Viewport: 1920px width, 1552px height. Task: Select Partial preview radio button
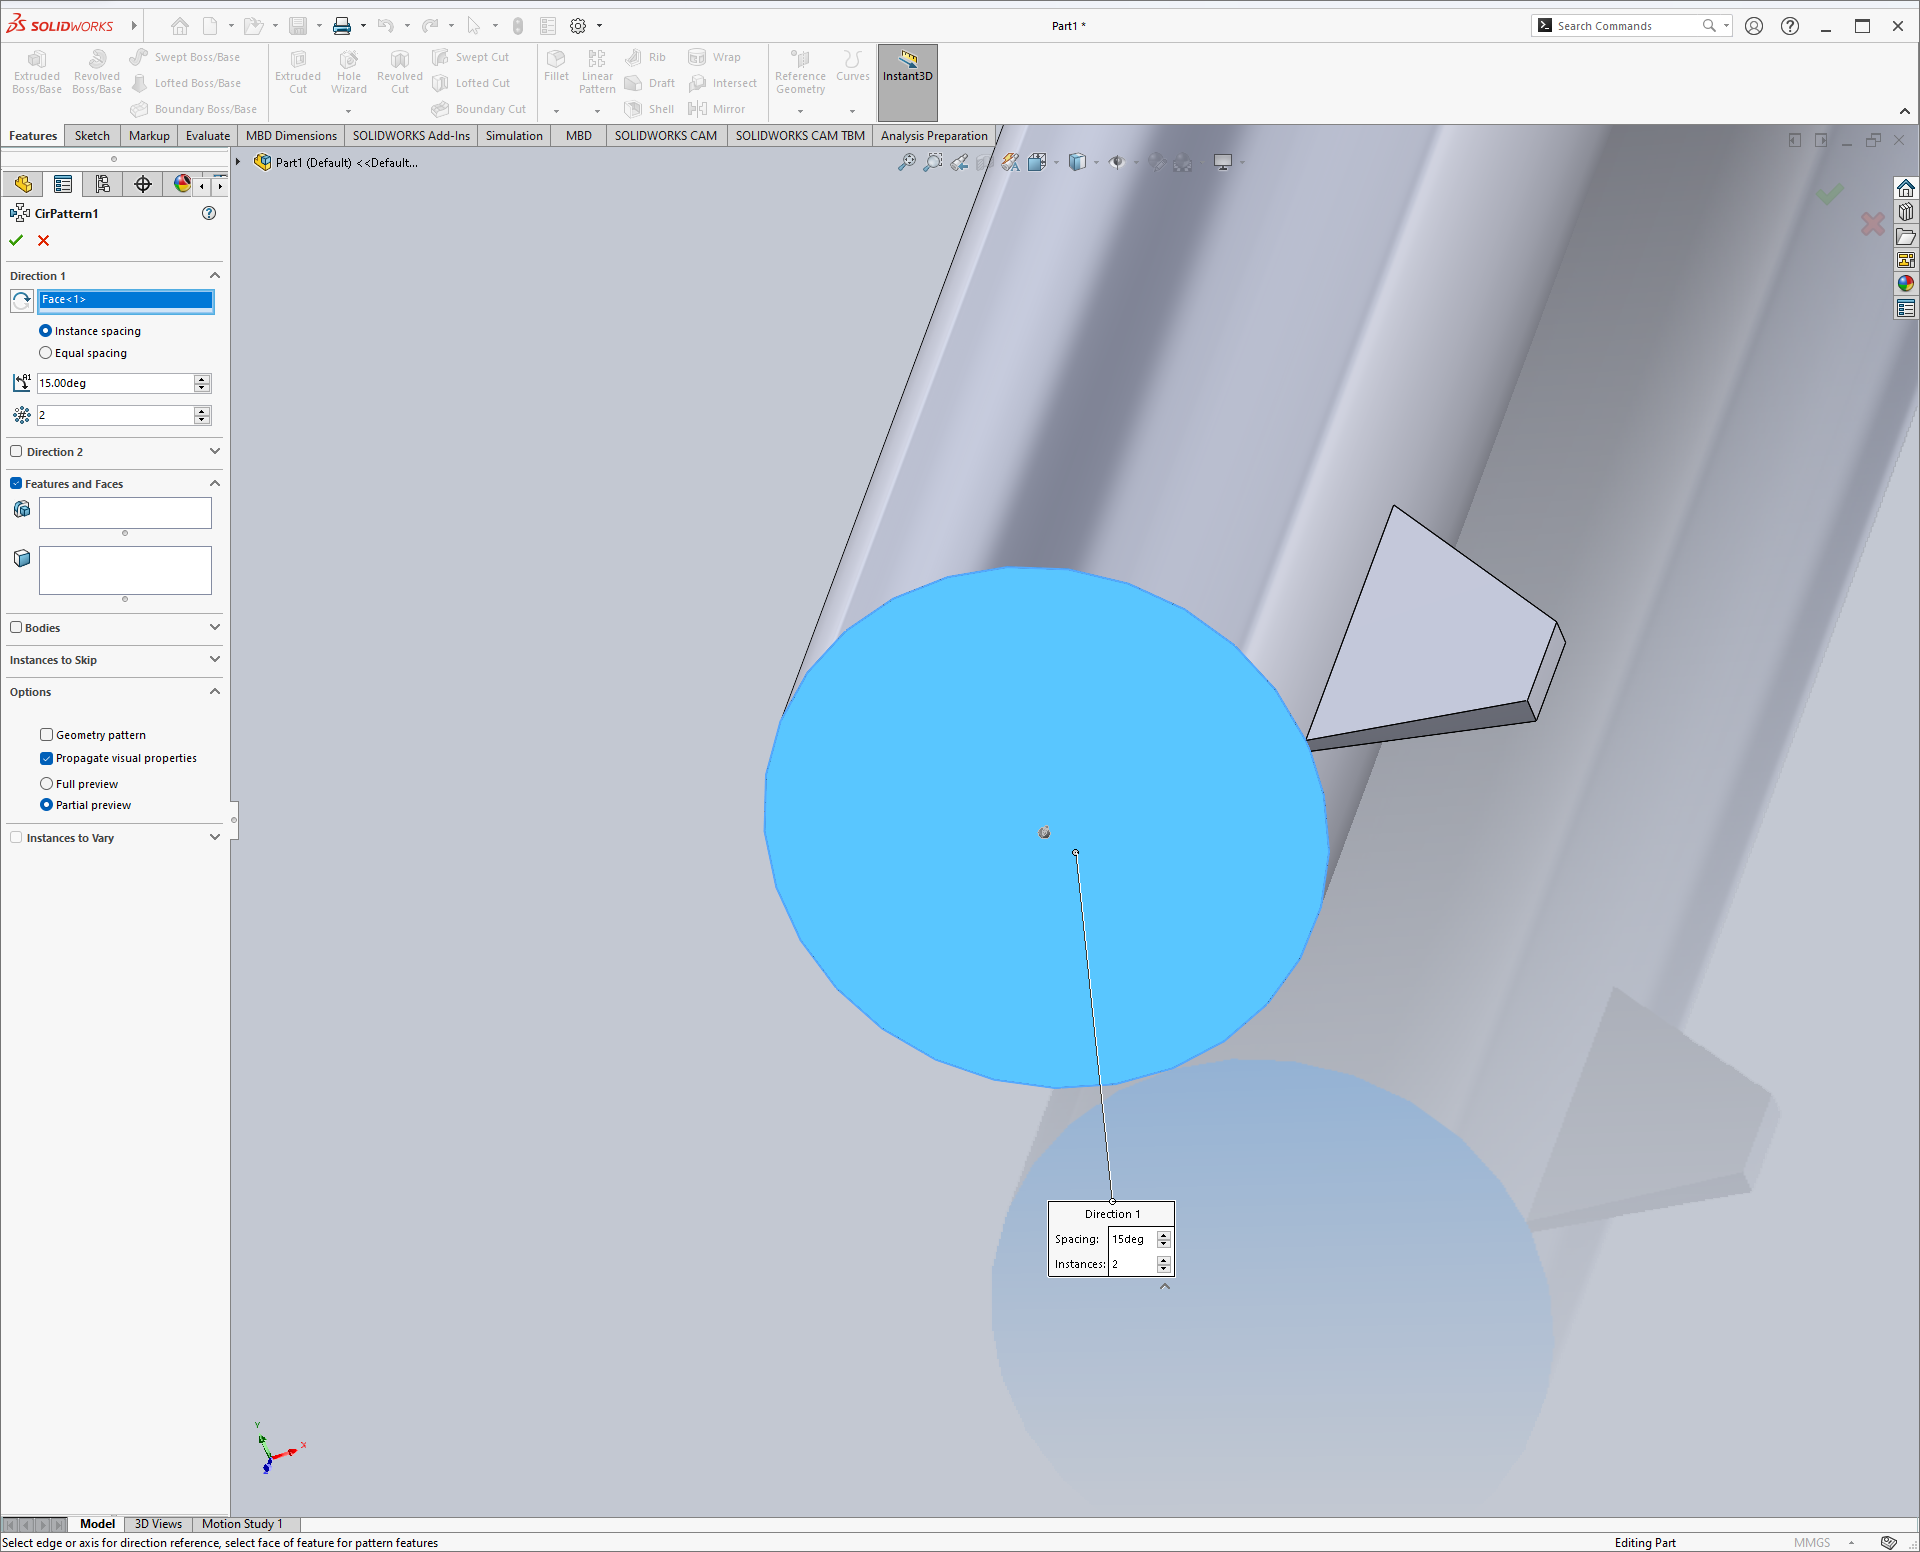click(46, 805)
